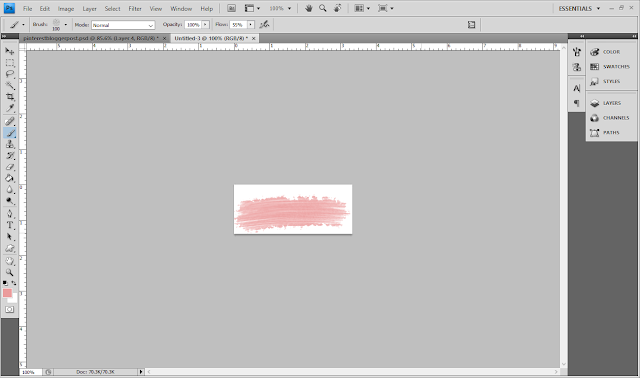Select the Path Selection tool
Screen dimensions: 640x378
point(10,237)
